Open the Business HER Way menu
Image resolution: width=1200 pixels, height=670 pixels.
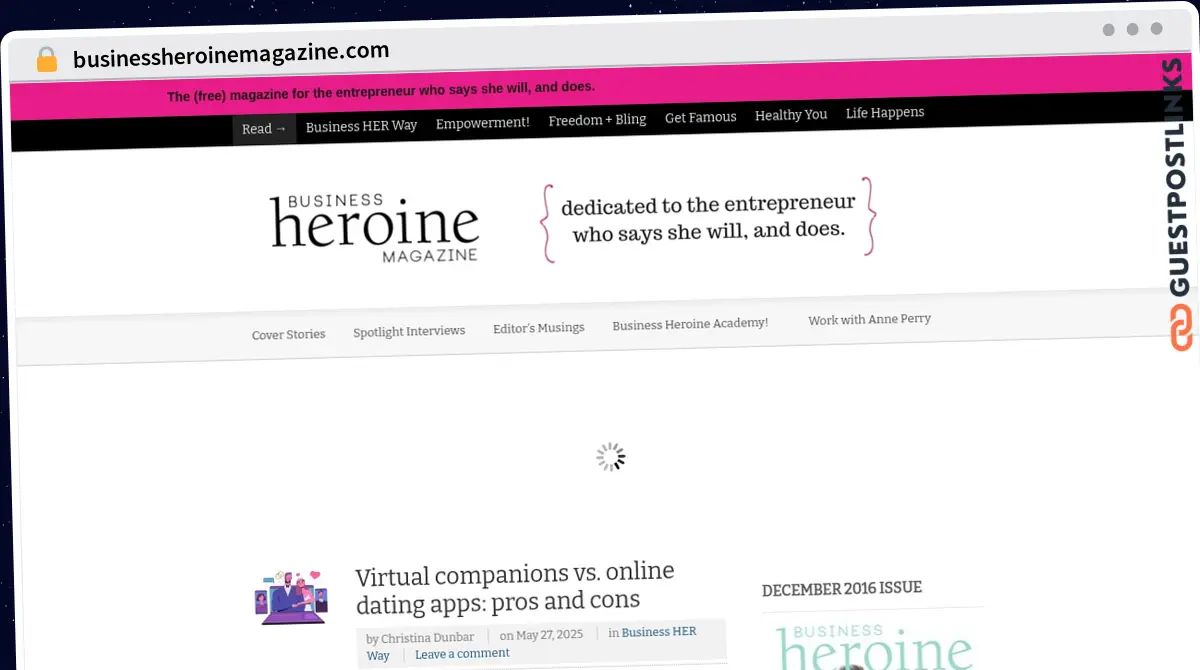tap(361, 126)
